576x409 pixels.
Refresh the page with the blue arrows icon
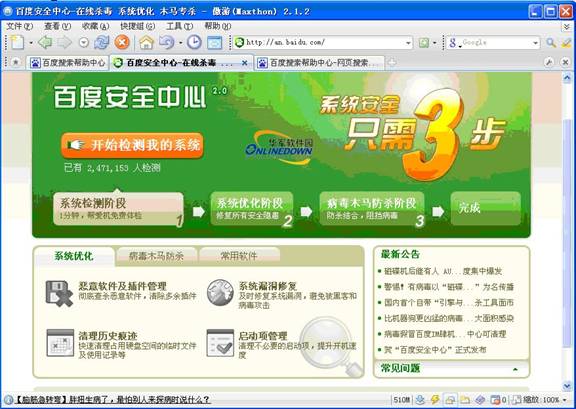pyautogui.click(x=101, y=42)
